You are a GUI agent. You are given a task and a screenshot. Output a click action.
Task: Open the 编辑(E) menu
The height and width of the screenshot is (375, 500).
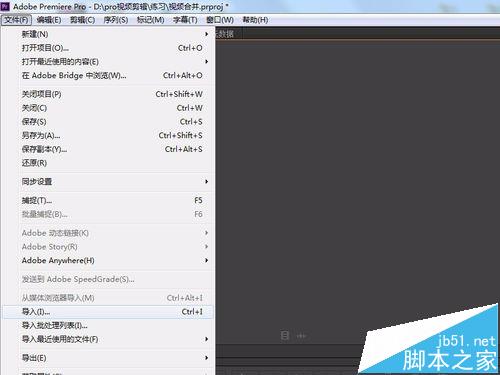[49, 20]
